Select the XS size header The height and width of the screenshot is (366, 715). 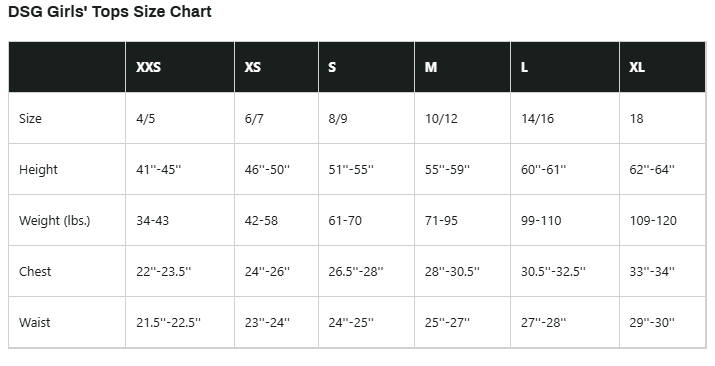tap(253, 67)
